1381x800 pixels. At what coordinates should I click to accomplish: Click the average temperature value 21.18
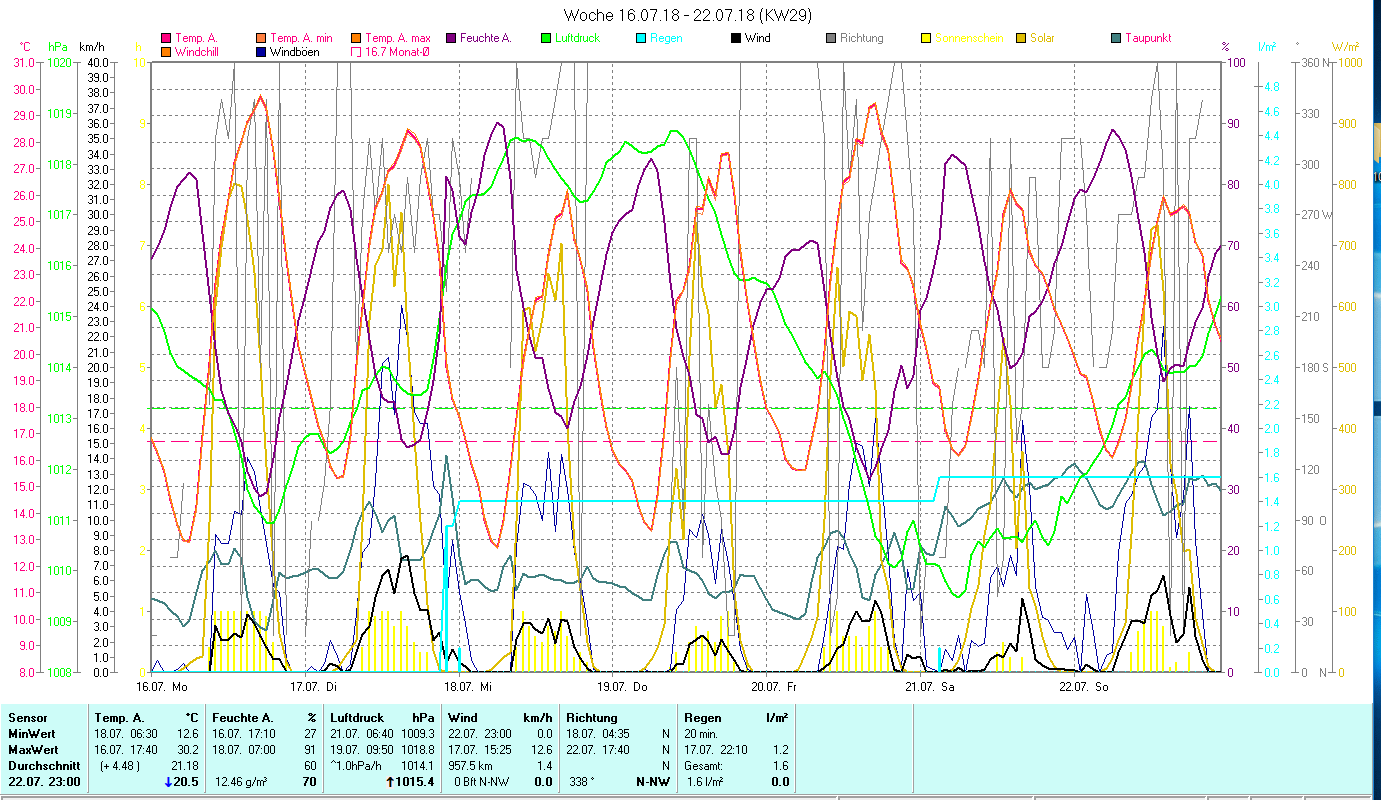185,766
